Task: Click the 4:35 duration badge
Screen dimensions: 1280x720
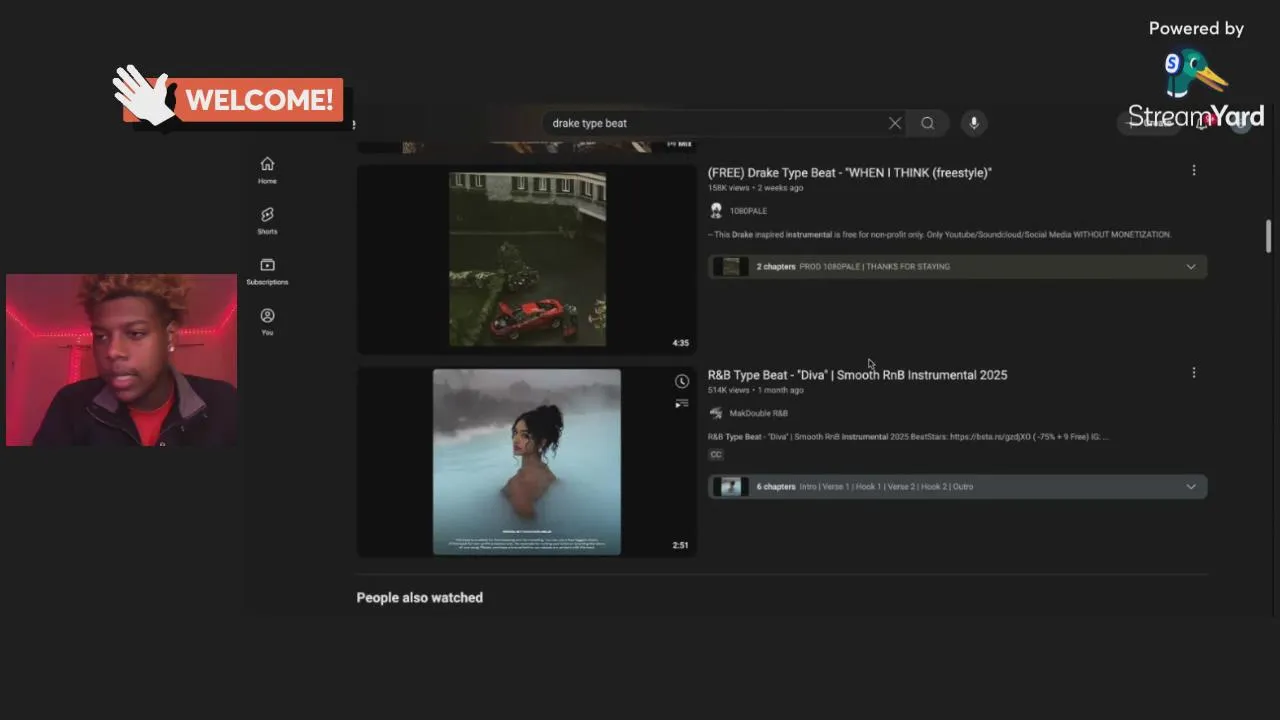Action: pos(680,343)
